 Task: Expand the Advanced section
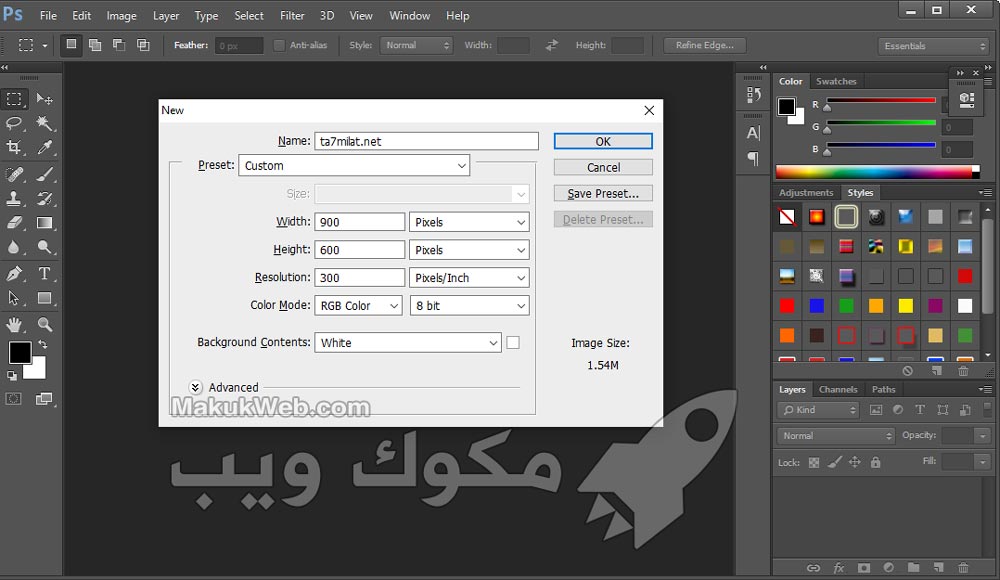pyautogui.click(x=196, y=388)
